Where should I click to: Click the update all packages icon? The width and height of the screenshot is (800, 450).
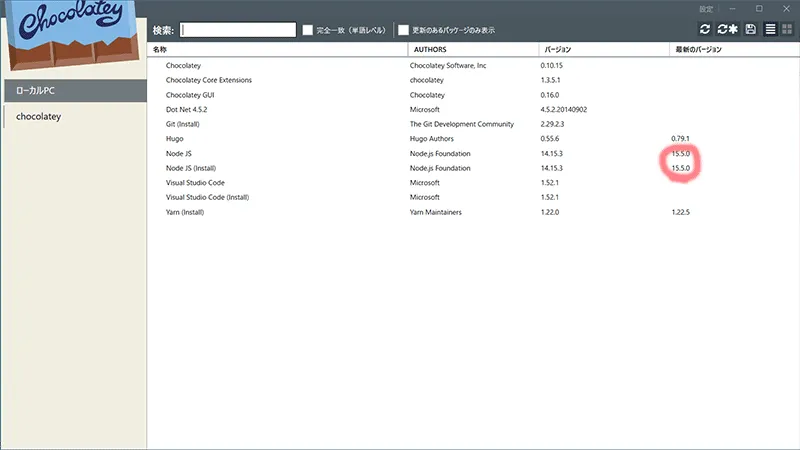pos(728,29)
